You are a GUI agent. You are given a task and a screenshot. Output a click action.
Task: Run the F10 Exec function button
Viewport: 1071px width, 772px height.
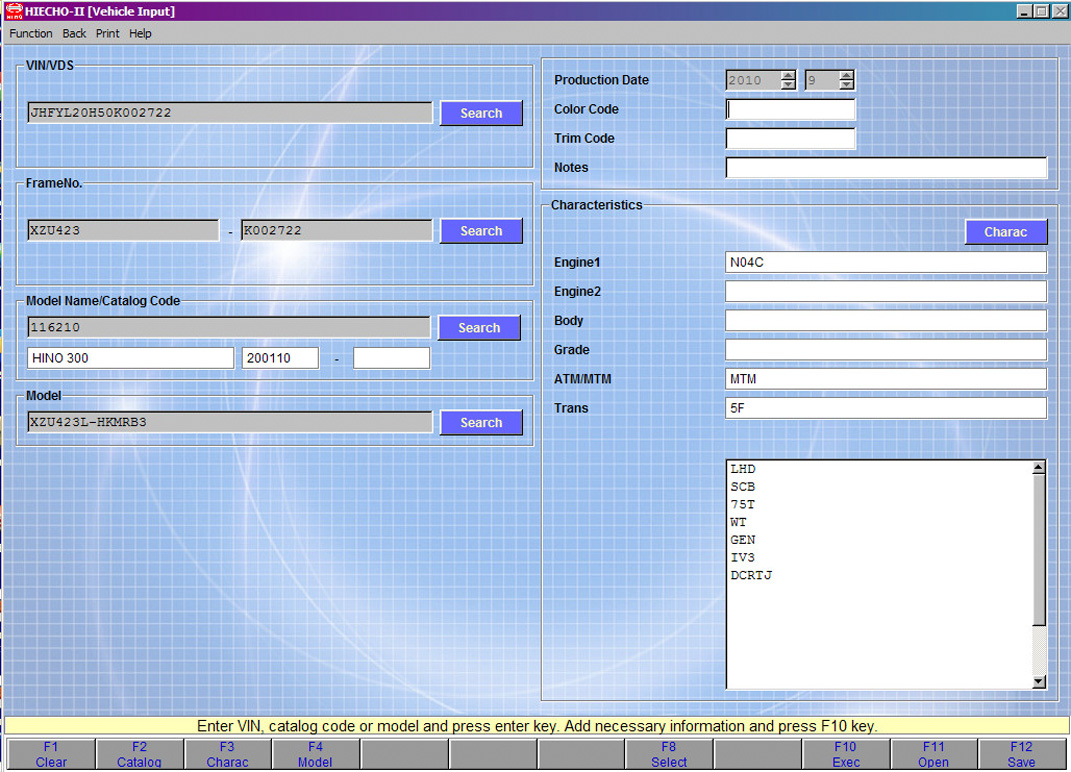tap(845, 754)
